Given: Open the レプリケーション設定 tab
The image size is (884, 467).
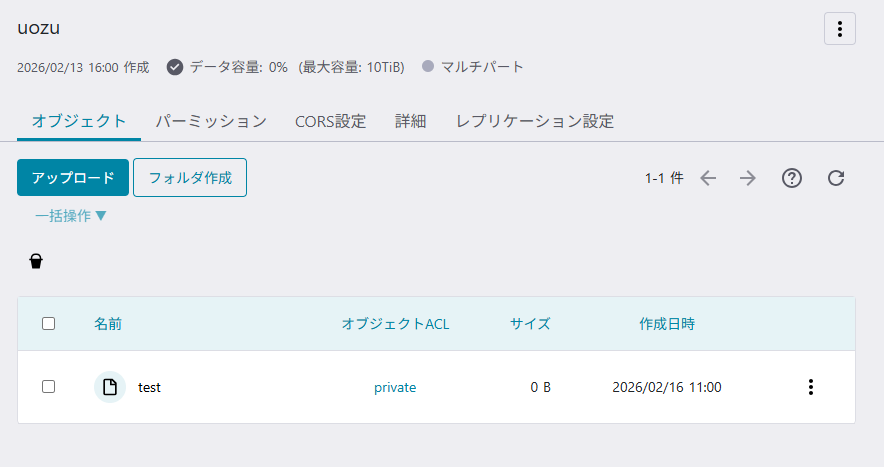Looking at the screenshot, I should (x=535, y=121).
